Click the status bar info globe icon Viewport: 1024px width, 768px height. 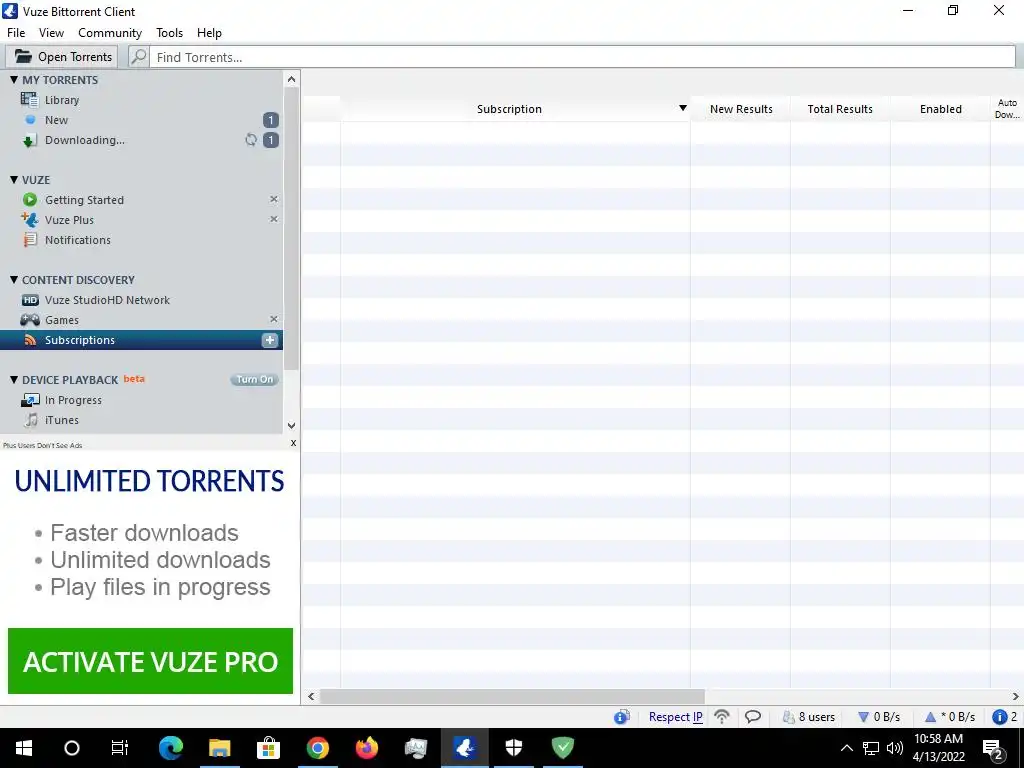click(x=621, y=717)
